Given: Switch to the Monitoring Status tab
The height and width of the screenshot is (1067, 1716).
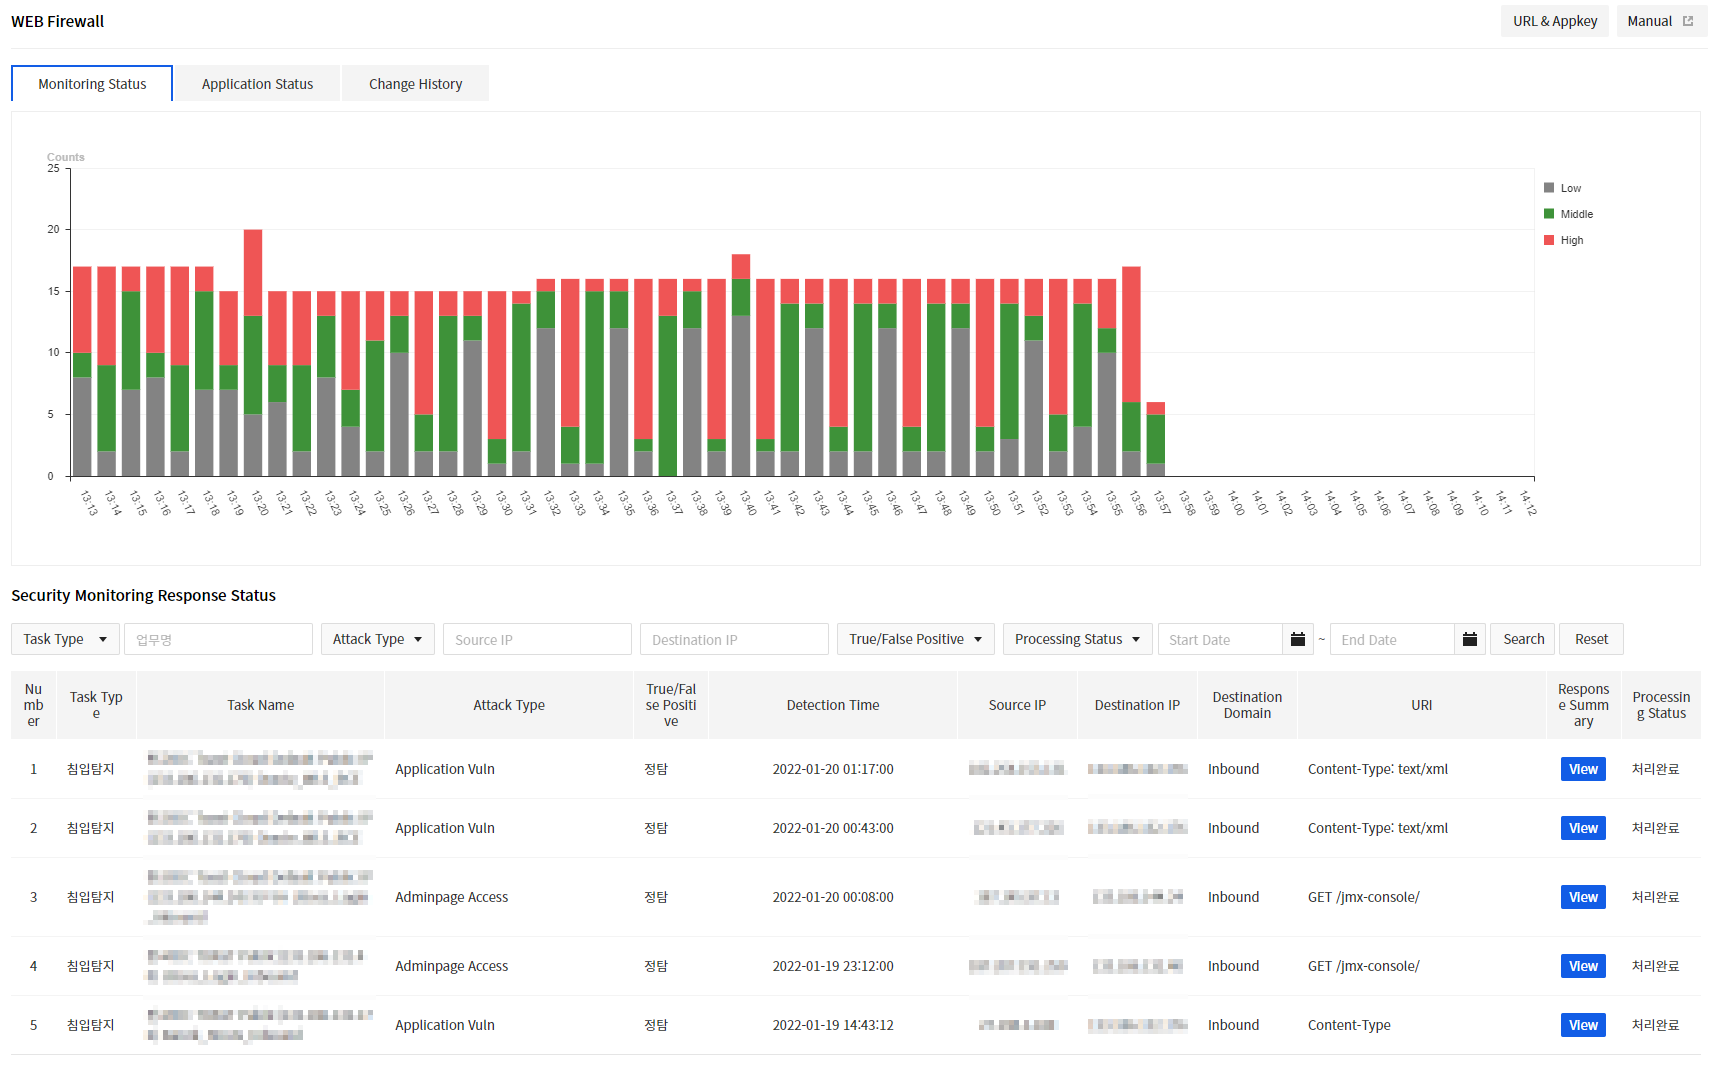Looking at the screenshot, I should tap(92, 84).
